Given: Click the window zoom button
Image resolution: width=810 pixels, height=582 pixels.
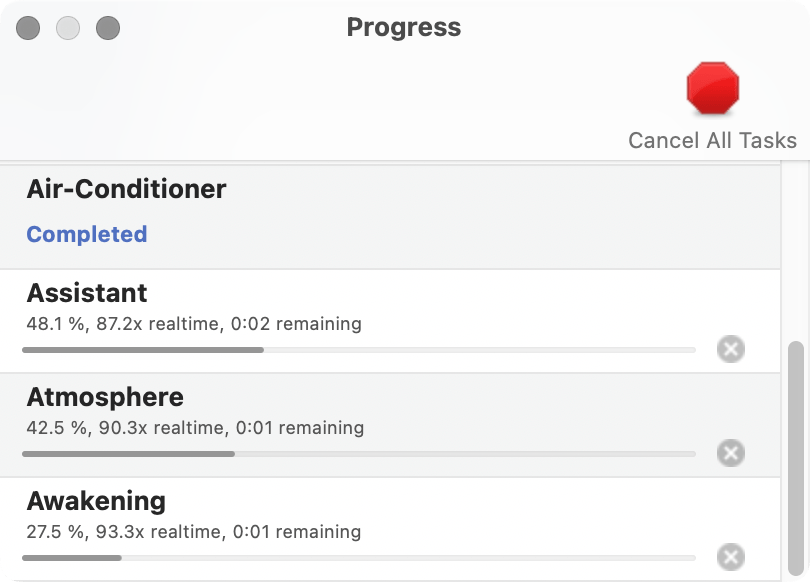Looking at the screenshot, I should 108,28.
